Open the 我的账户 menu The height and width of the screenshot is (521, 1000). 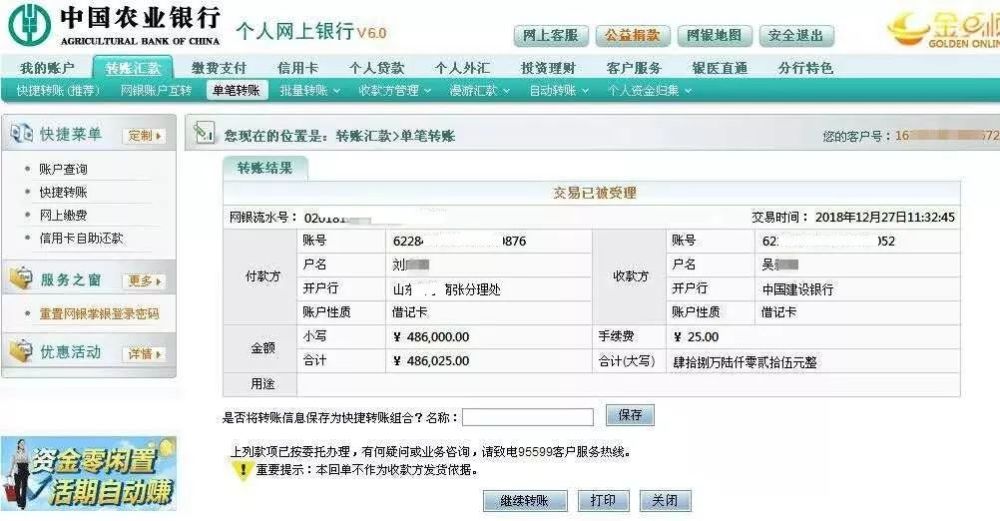pyautogui.click(x=47, y=68)
